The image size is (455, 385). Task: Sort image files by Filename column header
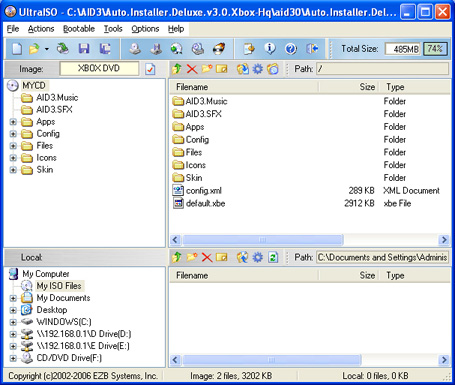tap(244, 87)
